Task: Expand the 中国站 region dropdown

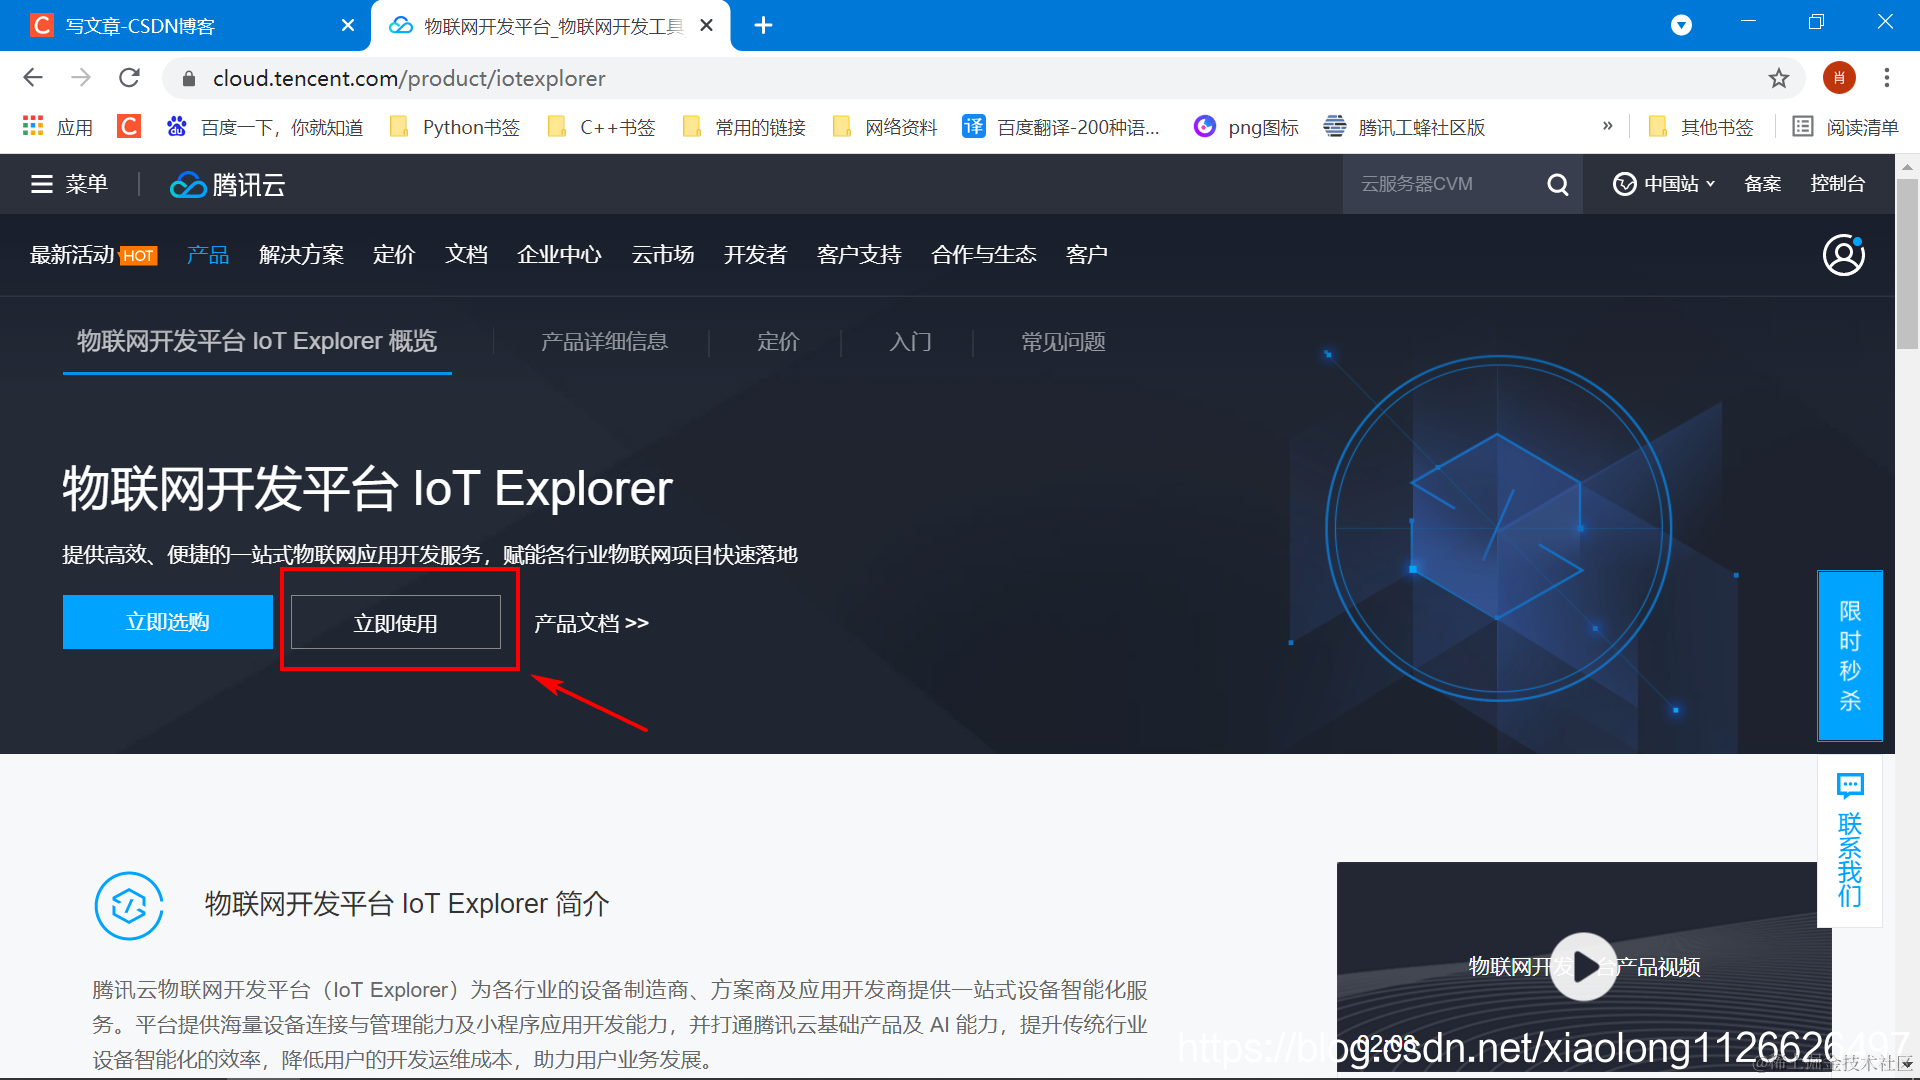Action: pos(1664,184)
